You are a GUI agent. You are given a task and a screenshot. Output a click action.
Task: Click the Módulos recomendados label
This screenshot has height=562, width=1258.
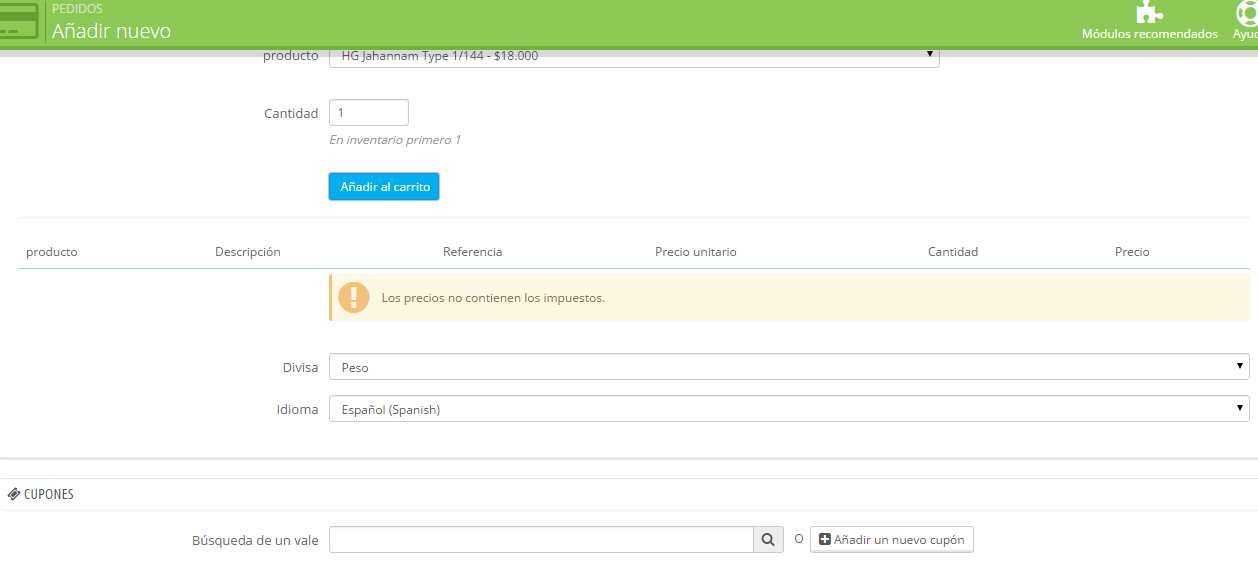(1150, 34)
